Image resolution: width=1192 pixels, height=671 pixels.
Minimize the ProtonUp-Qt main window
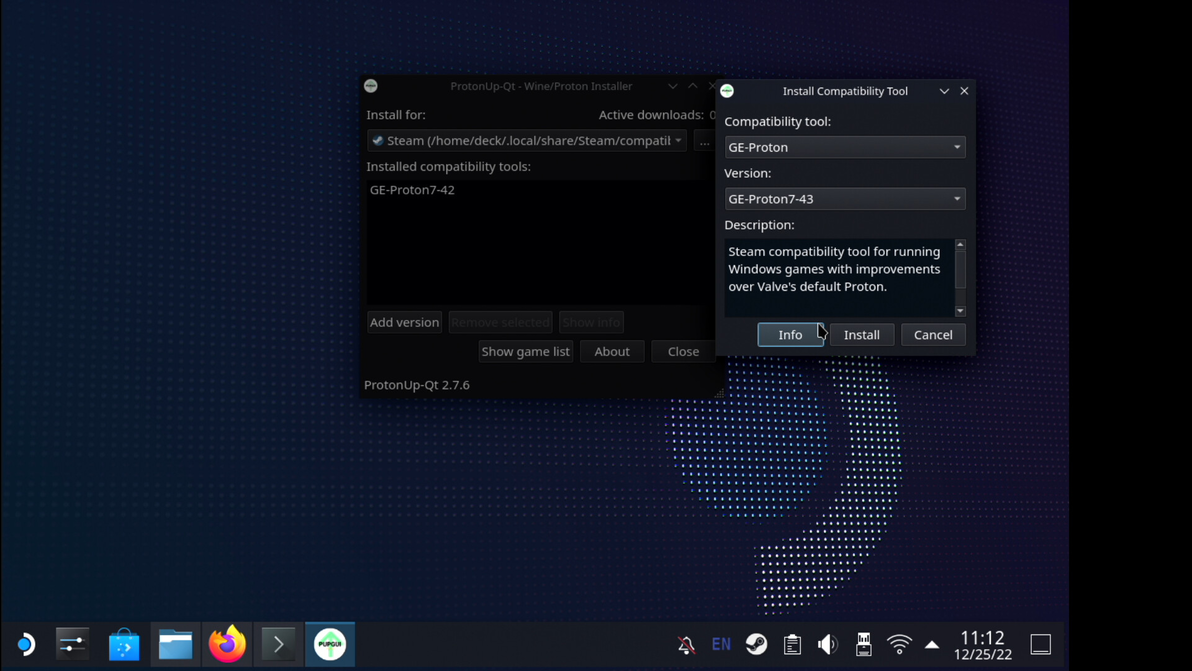673,86
